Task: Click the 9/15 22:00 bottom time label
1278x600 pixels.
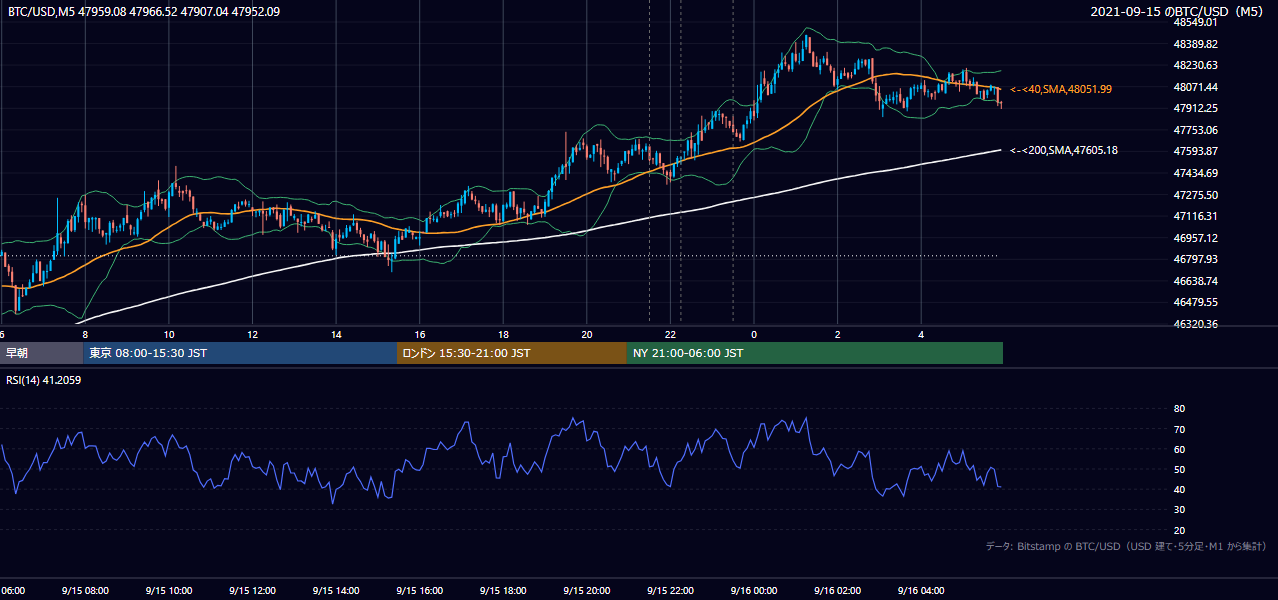Action: pos(671,590)
